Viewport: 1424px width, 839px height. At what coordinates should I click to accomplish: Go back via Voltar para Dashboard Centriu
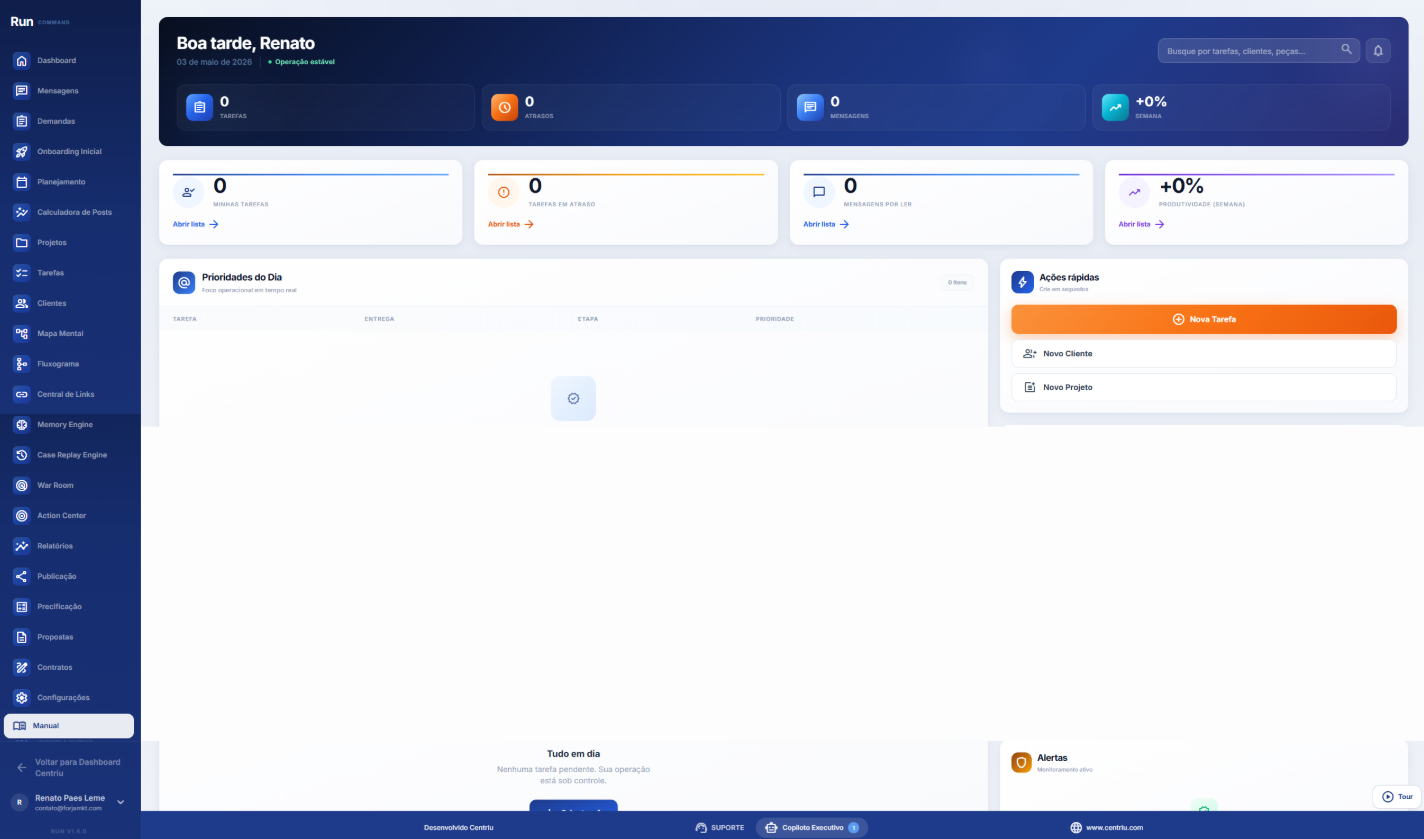click(70, 767)
